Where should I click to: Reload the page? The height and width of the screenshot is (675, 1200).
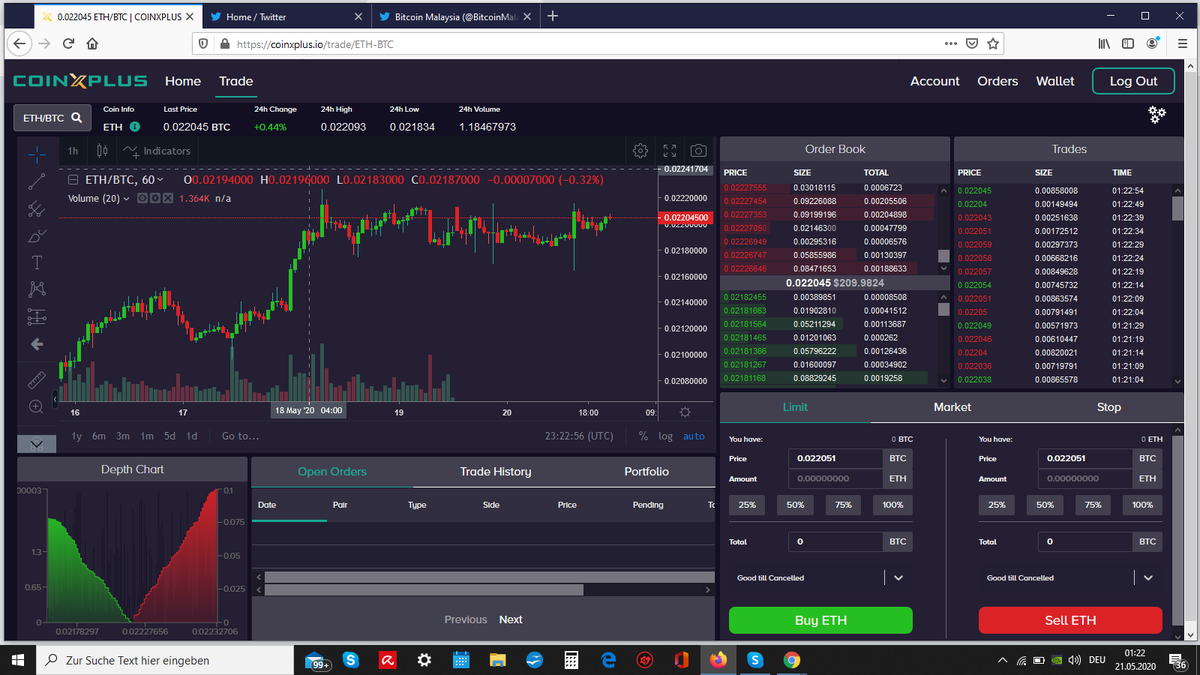pyautogui.click(x=68, y=44)
